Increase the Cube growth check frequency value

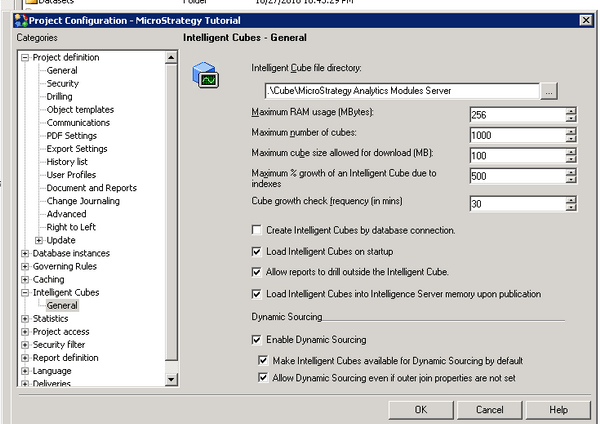571,199
